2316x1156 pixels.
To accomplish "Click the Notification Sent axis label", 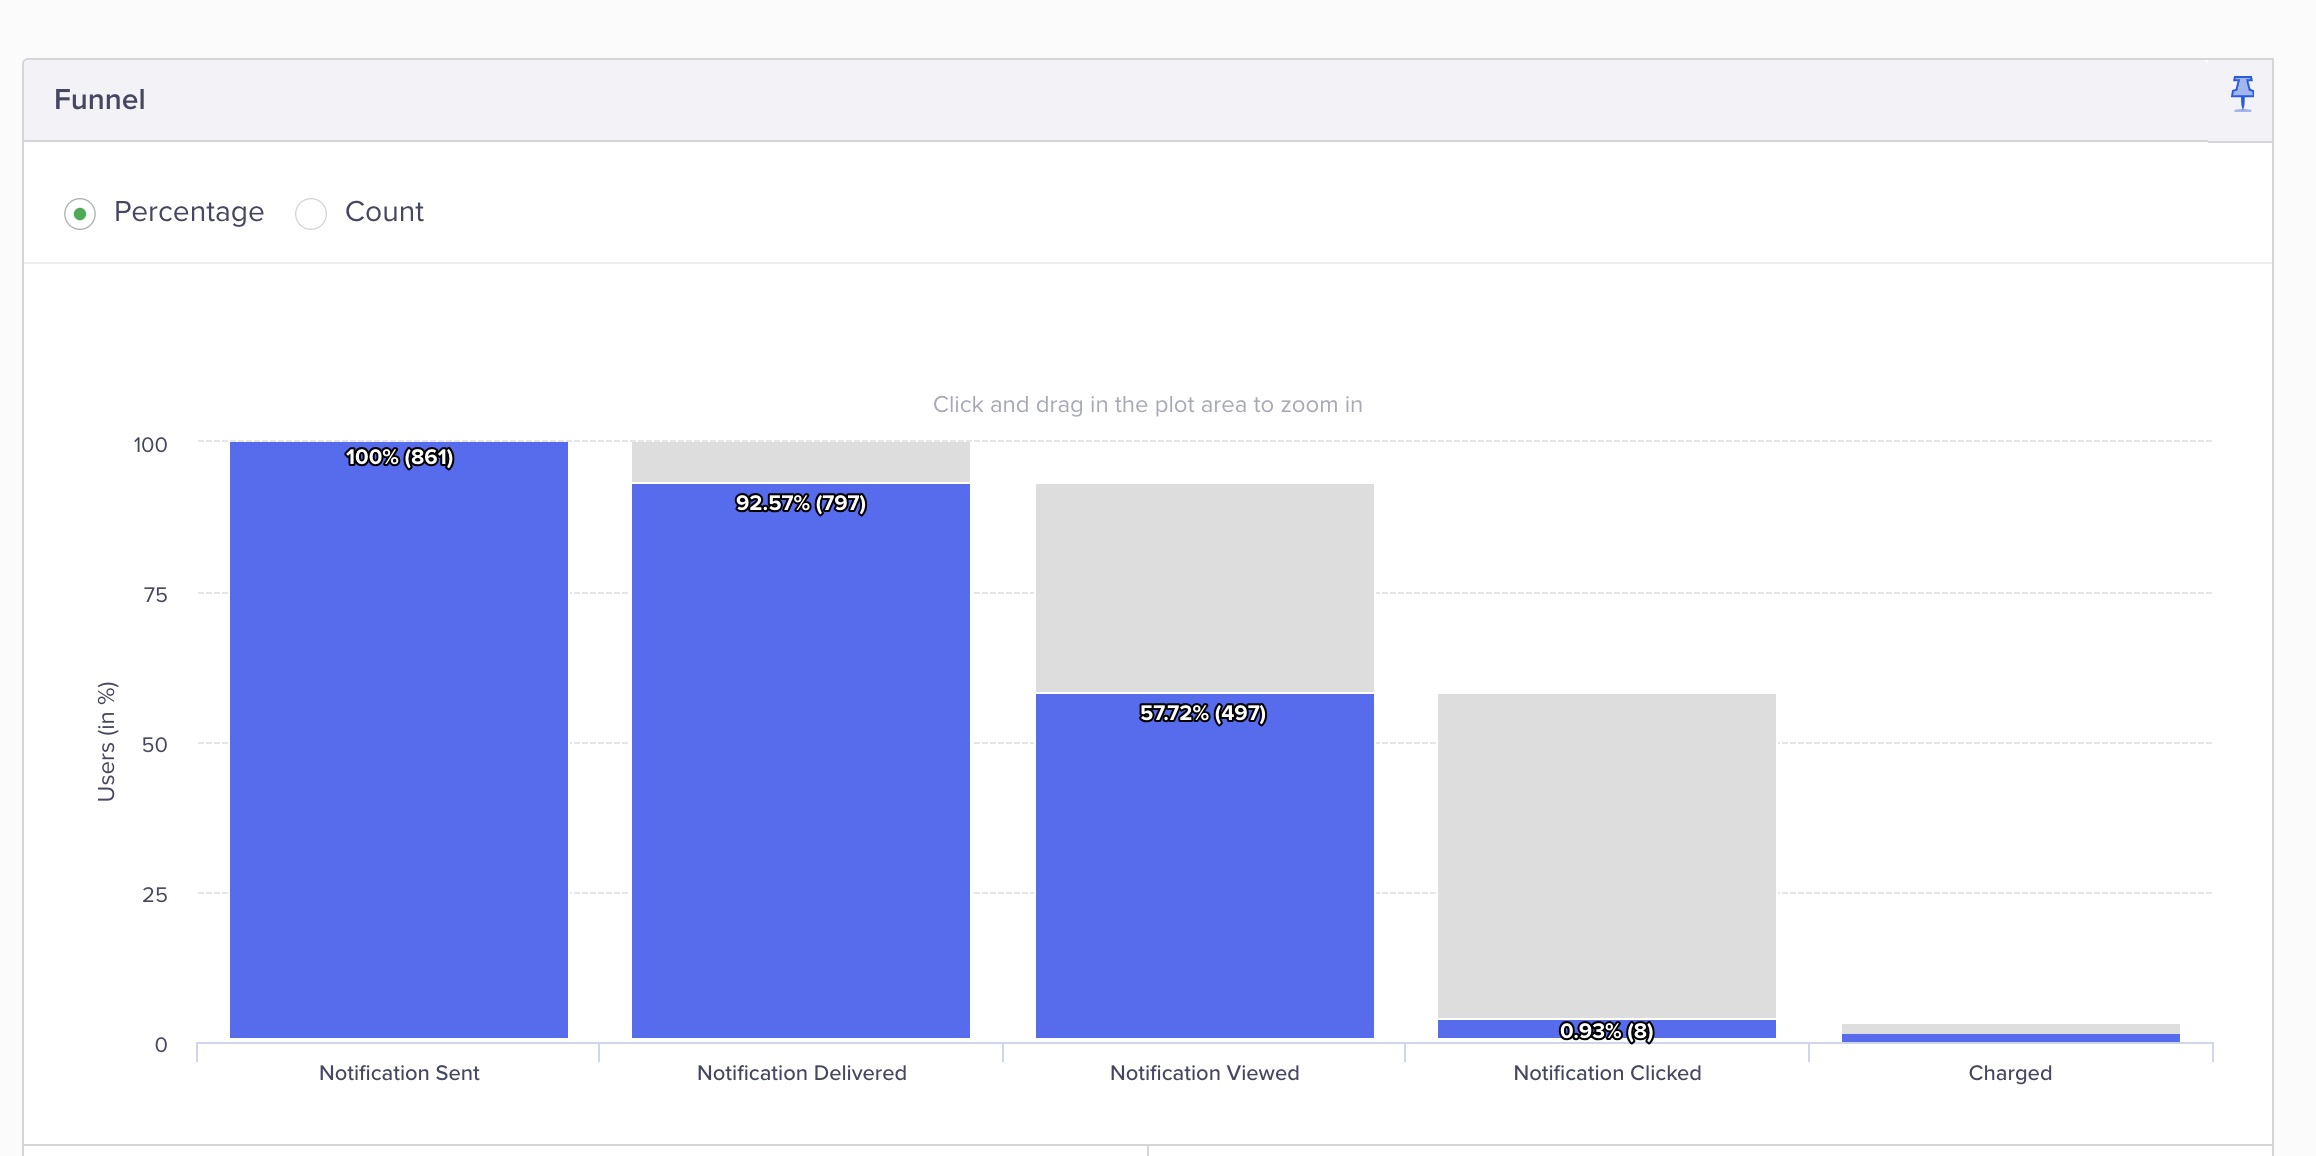I will (399, 1072).
